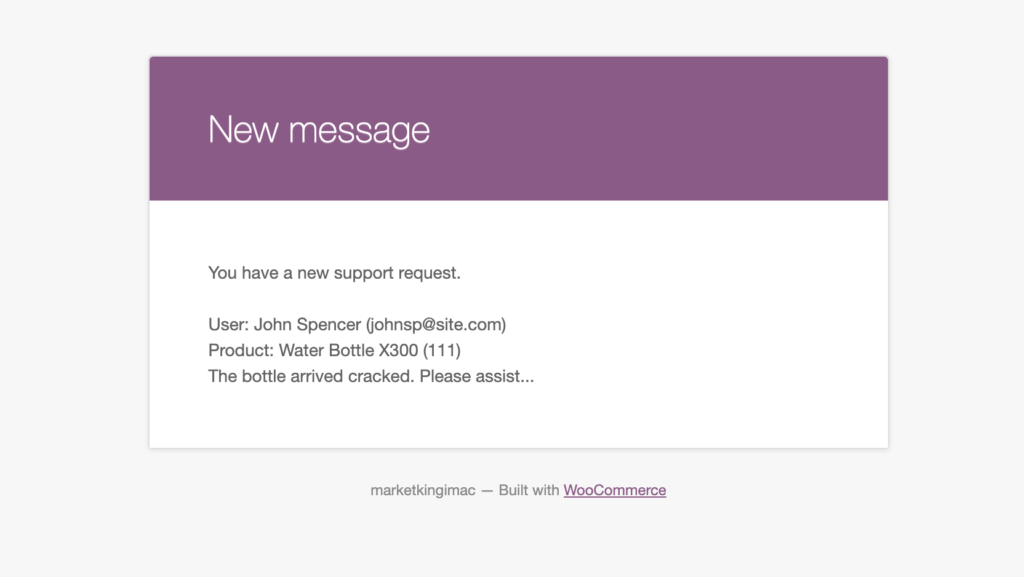1024x577 pixels.
Task: Click the "User:" label
Action: coord(229,324)
